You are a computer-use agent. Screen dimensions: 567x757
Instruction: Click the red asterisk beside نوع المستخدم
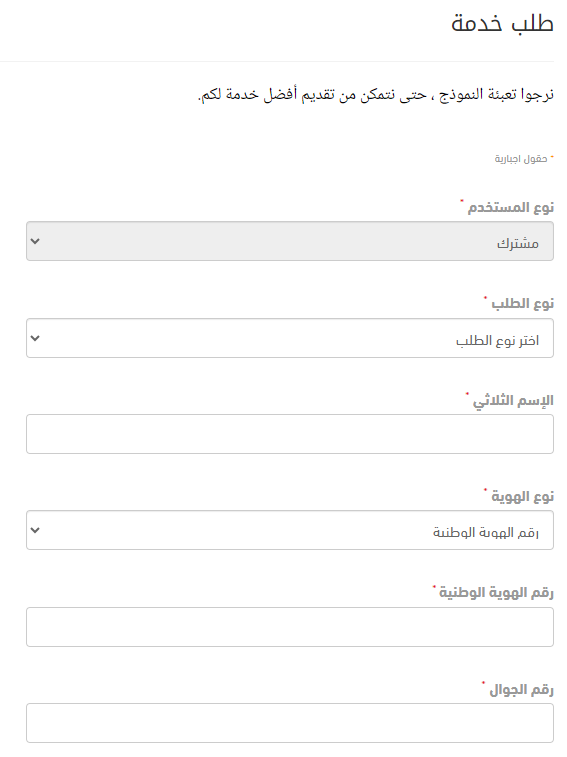click(462, 201)
